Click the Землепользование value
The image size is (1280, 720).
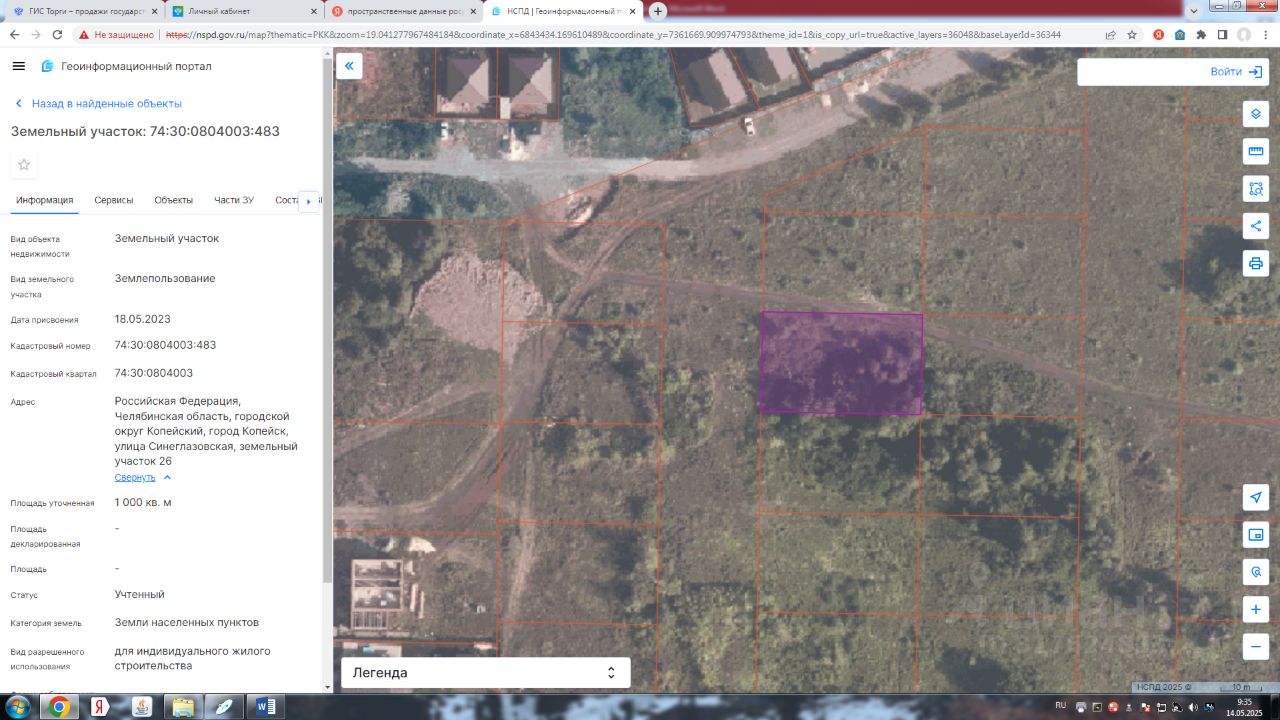click(165, 278)
